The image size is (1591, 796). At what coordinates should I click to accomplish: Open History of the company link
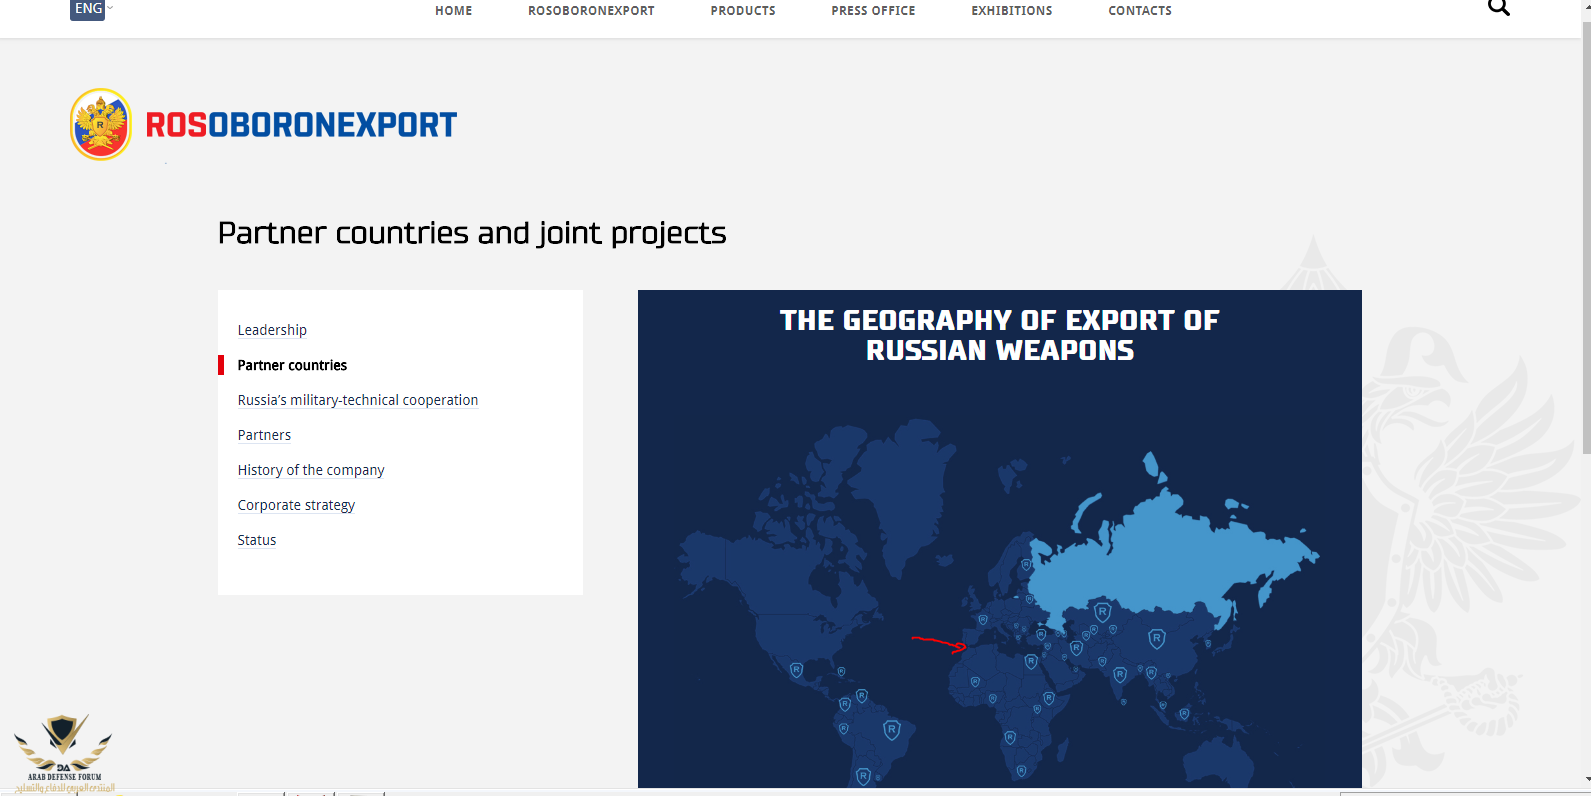[x=310, y=470]
